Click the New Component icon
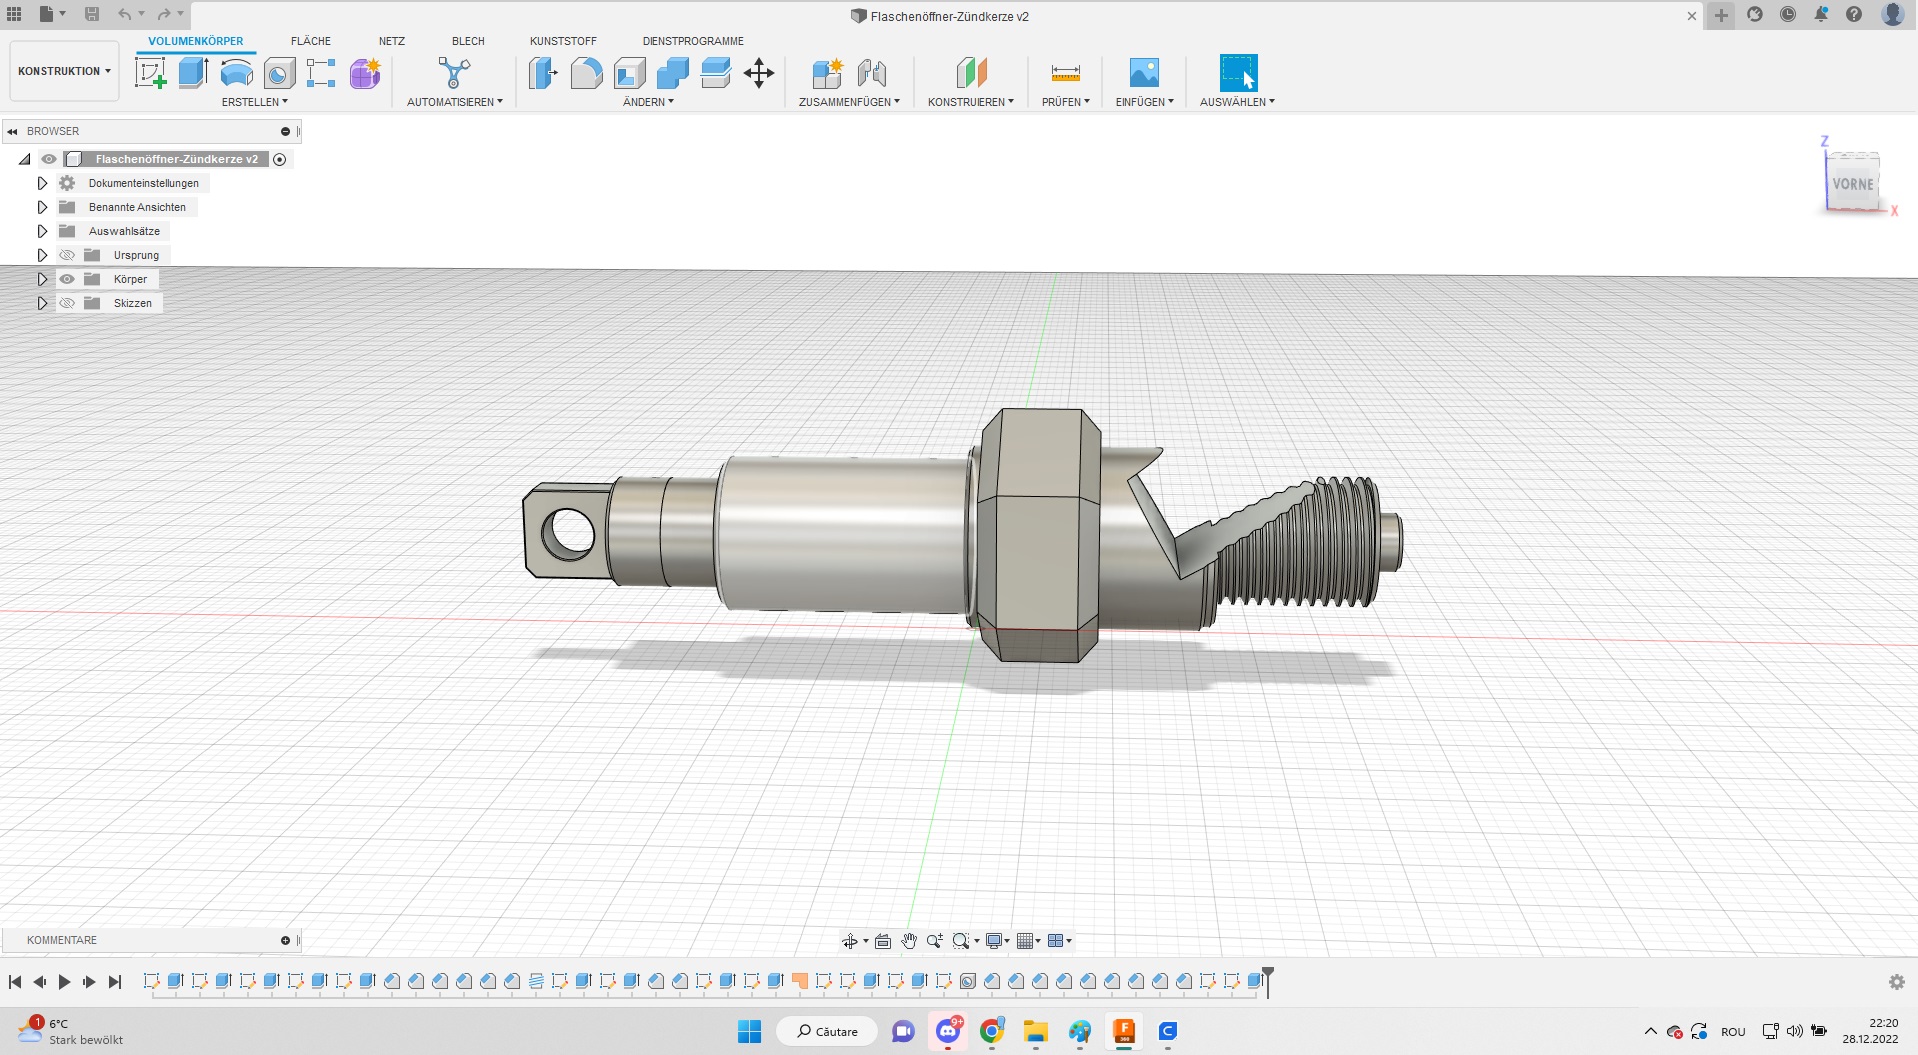 827,73
